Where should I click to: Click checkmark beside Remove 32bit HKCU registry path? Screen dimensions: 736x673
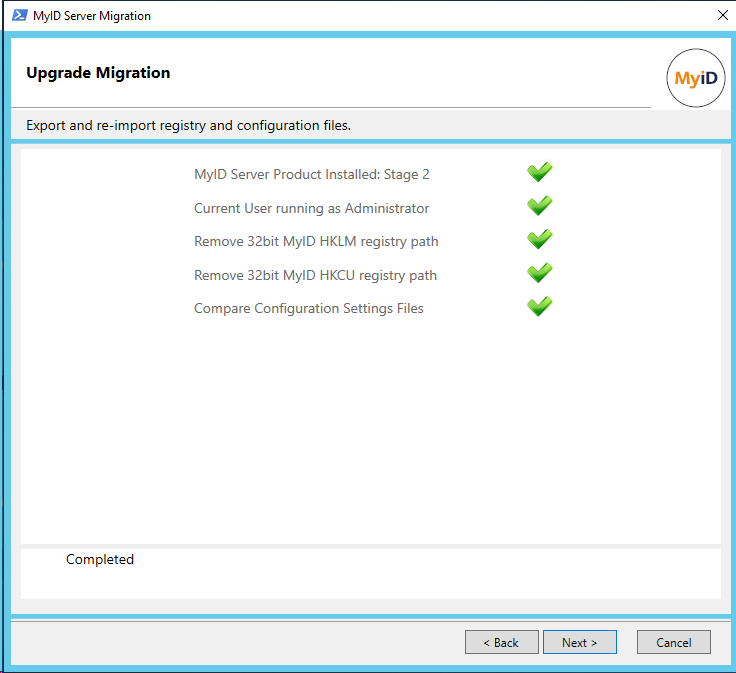[x=539, y=273]
